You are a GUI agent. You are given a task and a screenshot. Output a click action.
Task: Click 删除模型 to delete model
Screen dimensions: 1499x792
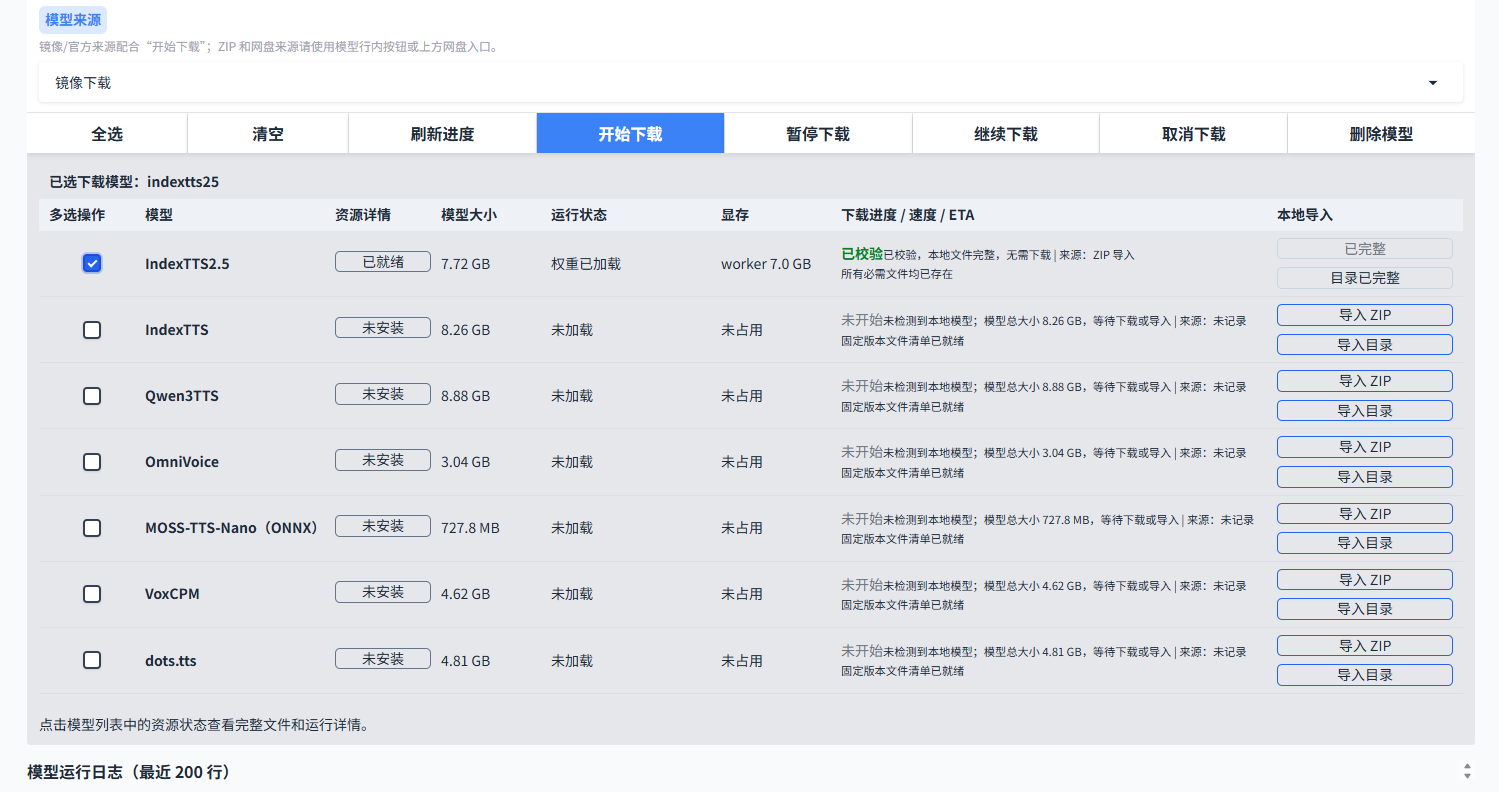point(1381,133)
